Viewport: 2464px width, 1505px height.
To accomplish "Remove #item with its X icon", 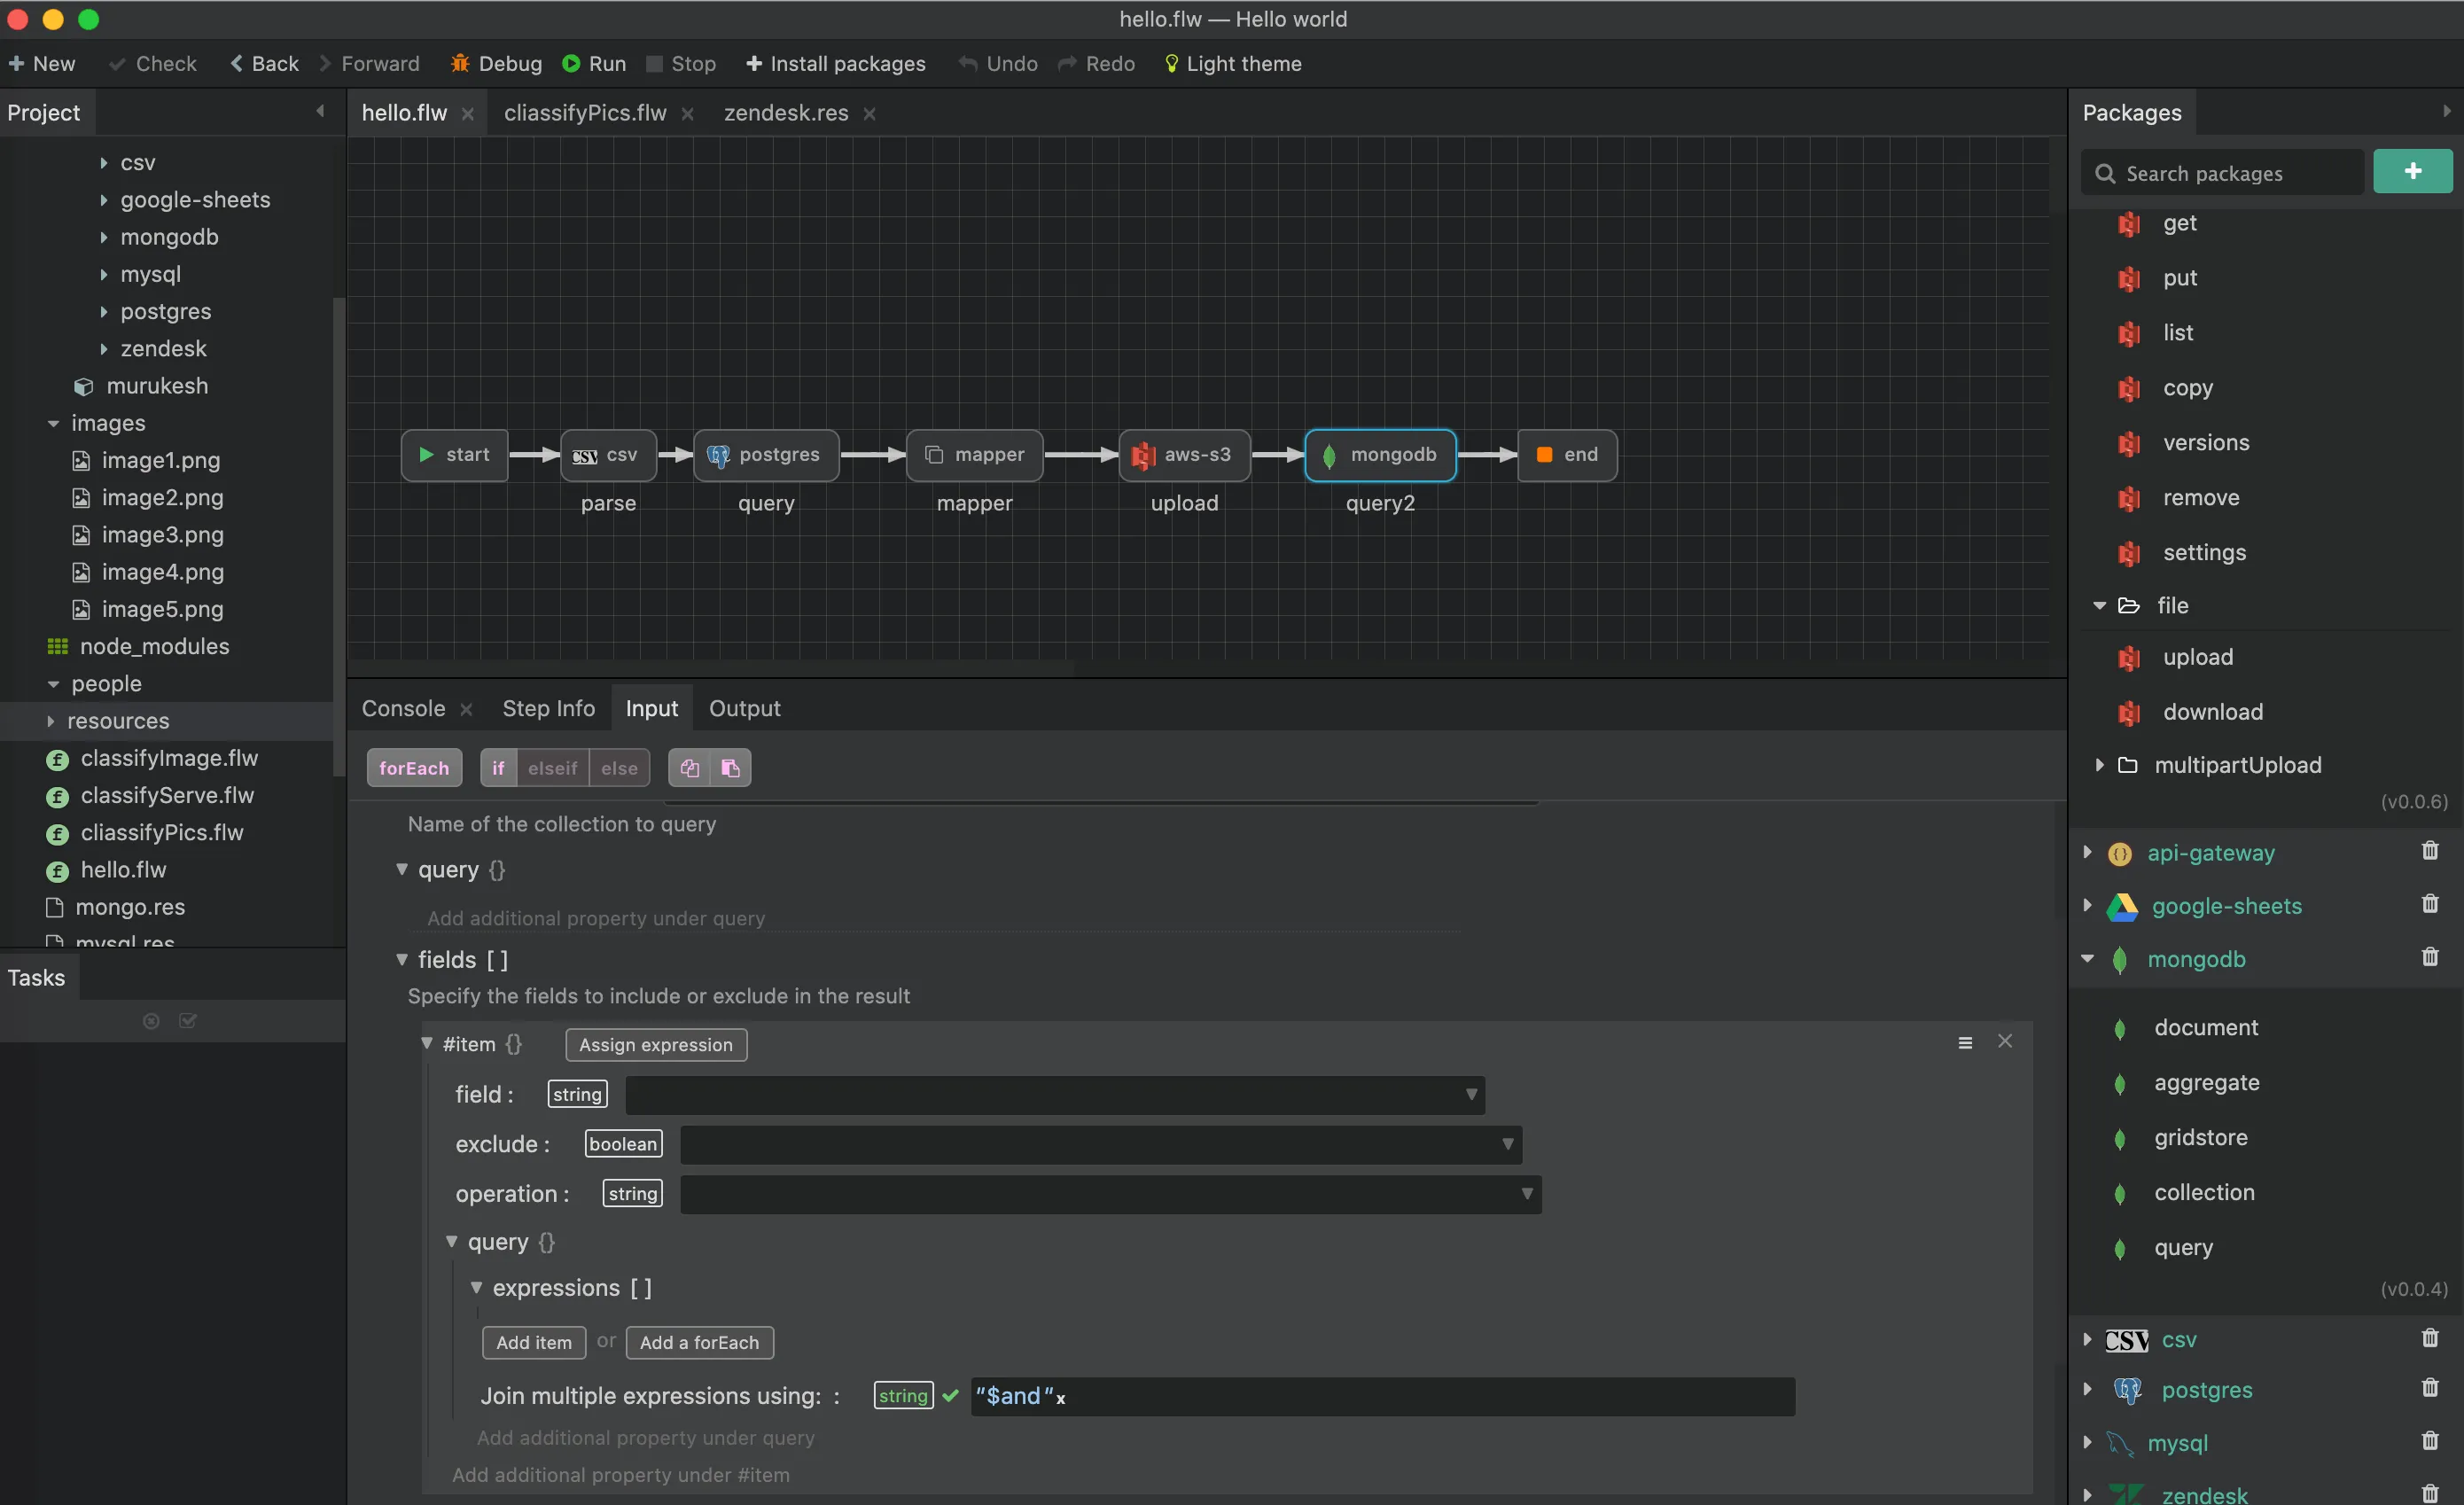I will click(x=2004, y=1042).
